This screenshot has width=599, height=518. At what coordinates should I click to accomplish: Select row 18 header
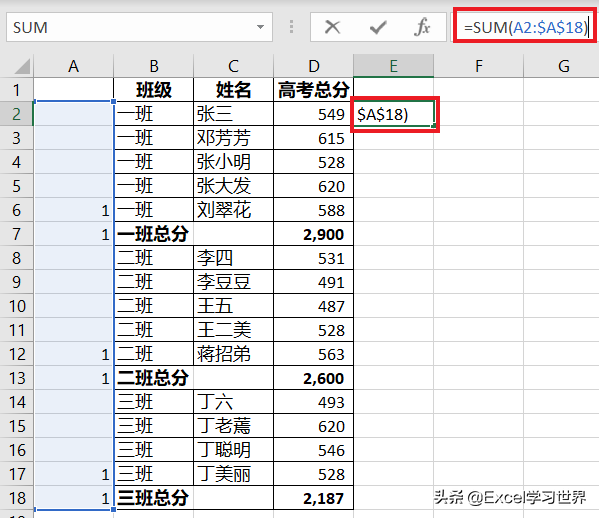point(16,498)
